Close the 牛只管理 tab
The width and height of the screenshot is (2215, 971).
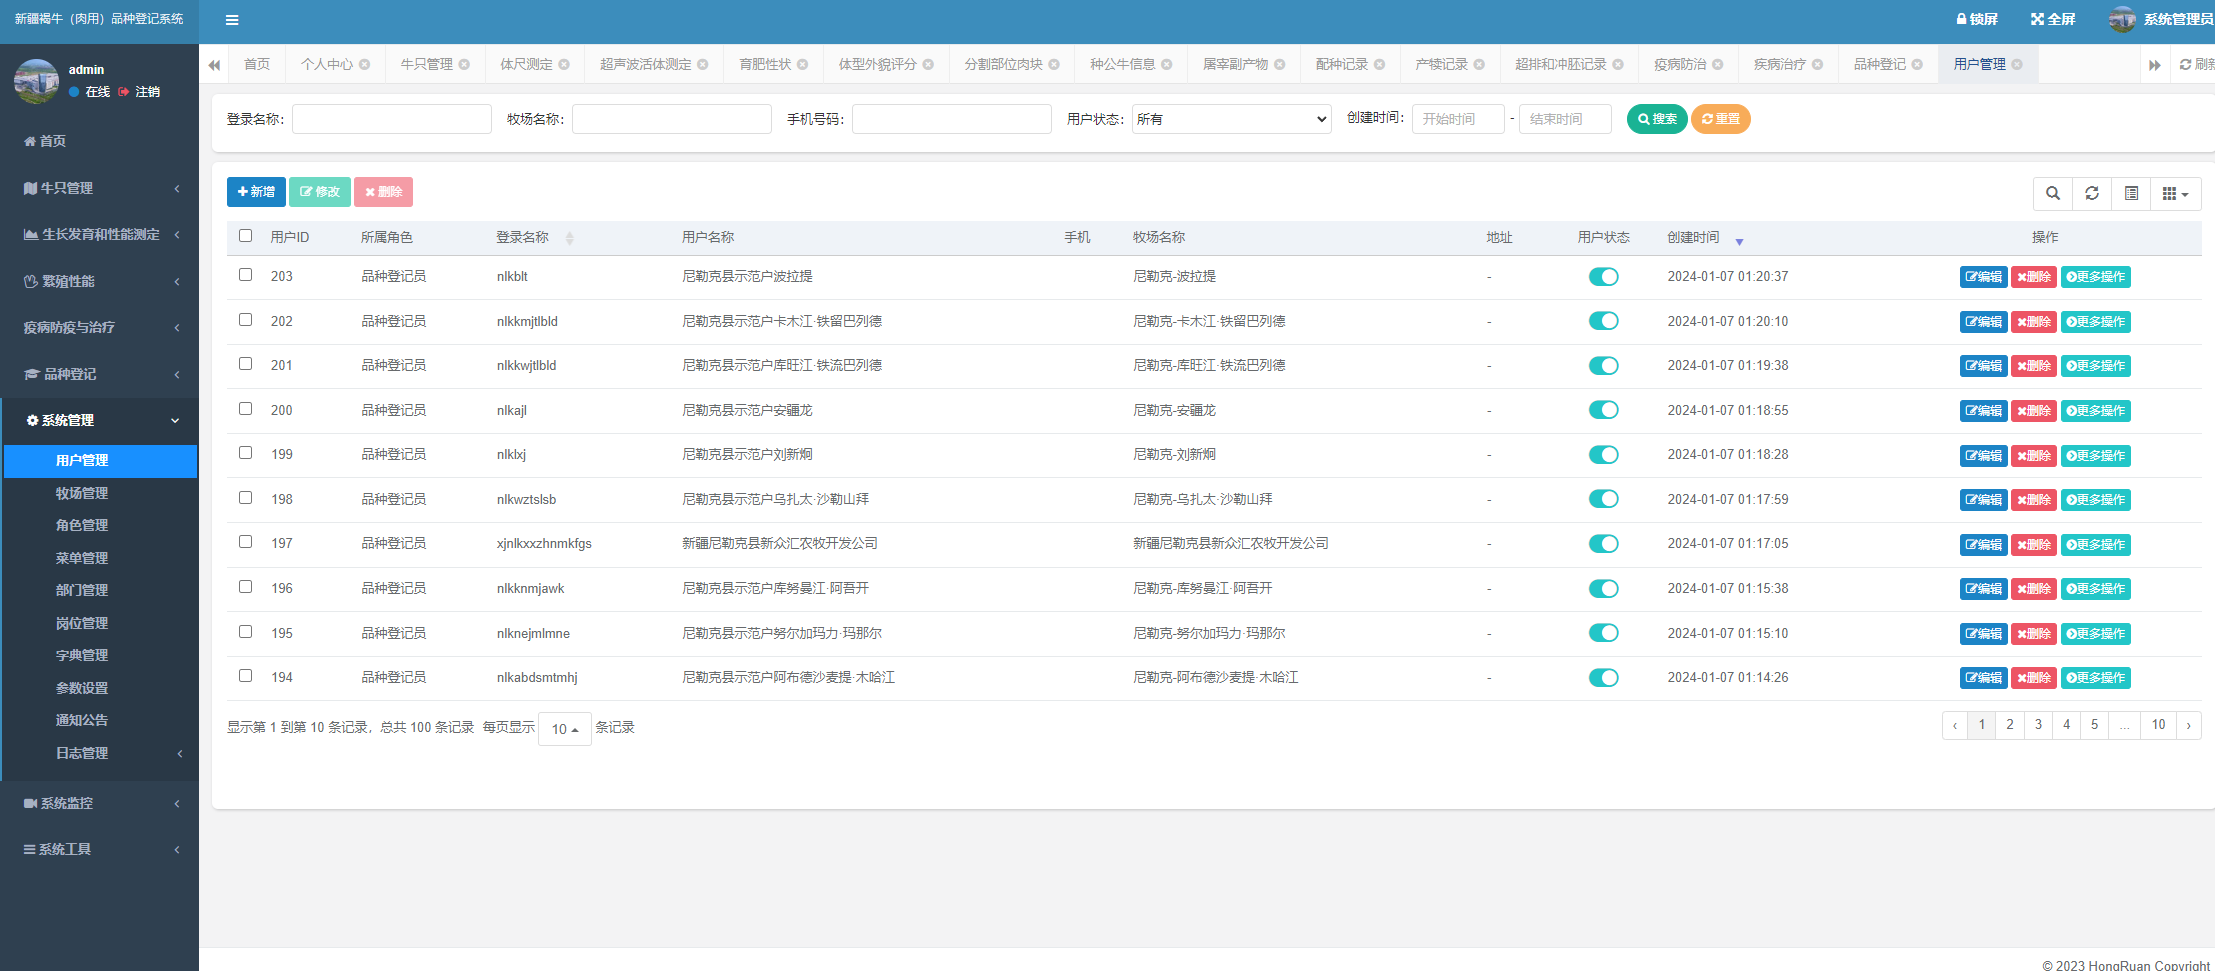click(464, 64)
